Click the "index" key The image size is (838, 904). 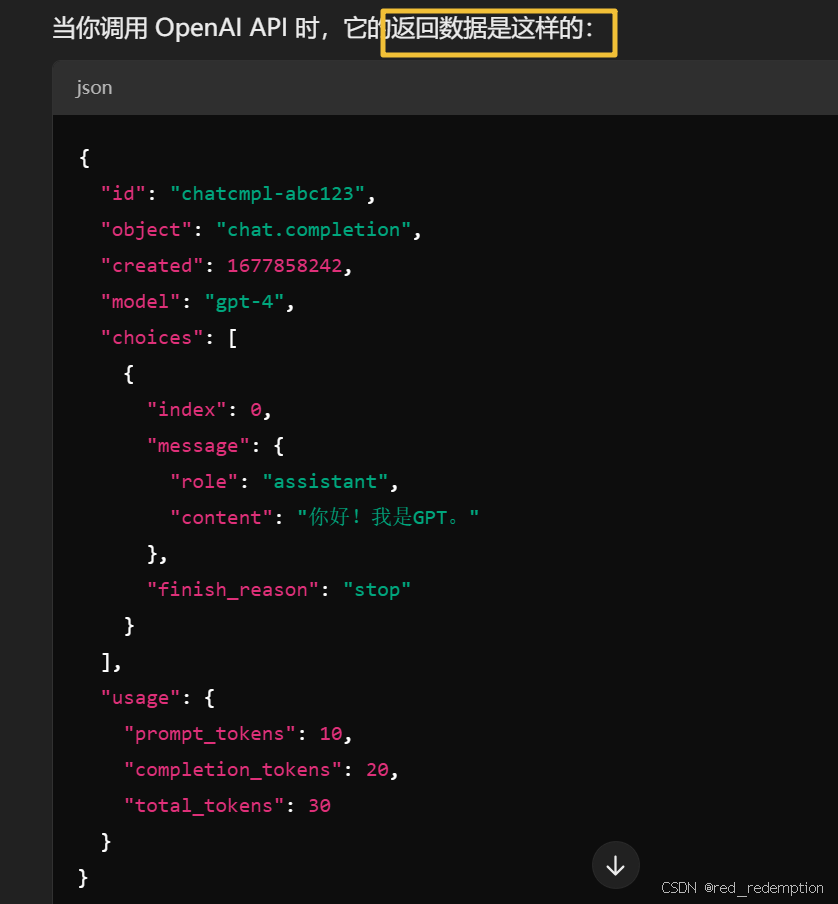click(186, 410)
